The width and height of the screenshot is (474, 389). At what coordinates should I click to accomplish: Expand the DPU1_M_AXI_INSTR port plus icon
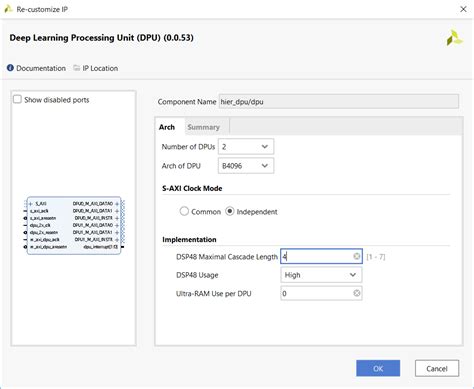pyautogui.click(x=117, y=240)
